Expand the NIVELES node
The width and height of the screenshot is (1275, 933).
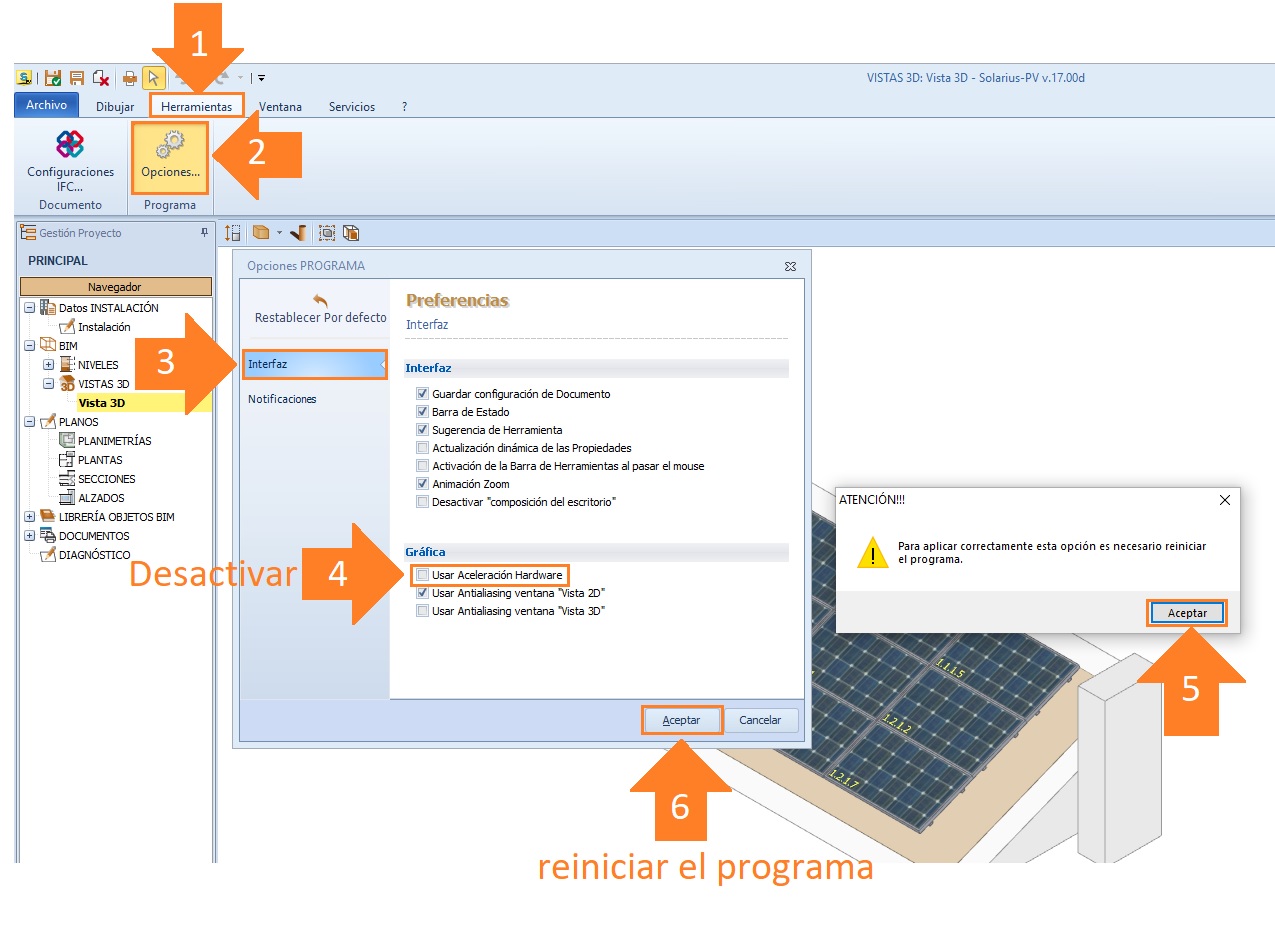coord(48,365)
